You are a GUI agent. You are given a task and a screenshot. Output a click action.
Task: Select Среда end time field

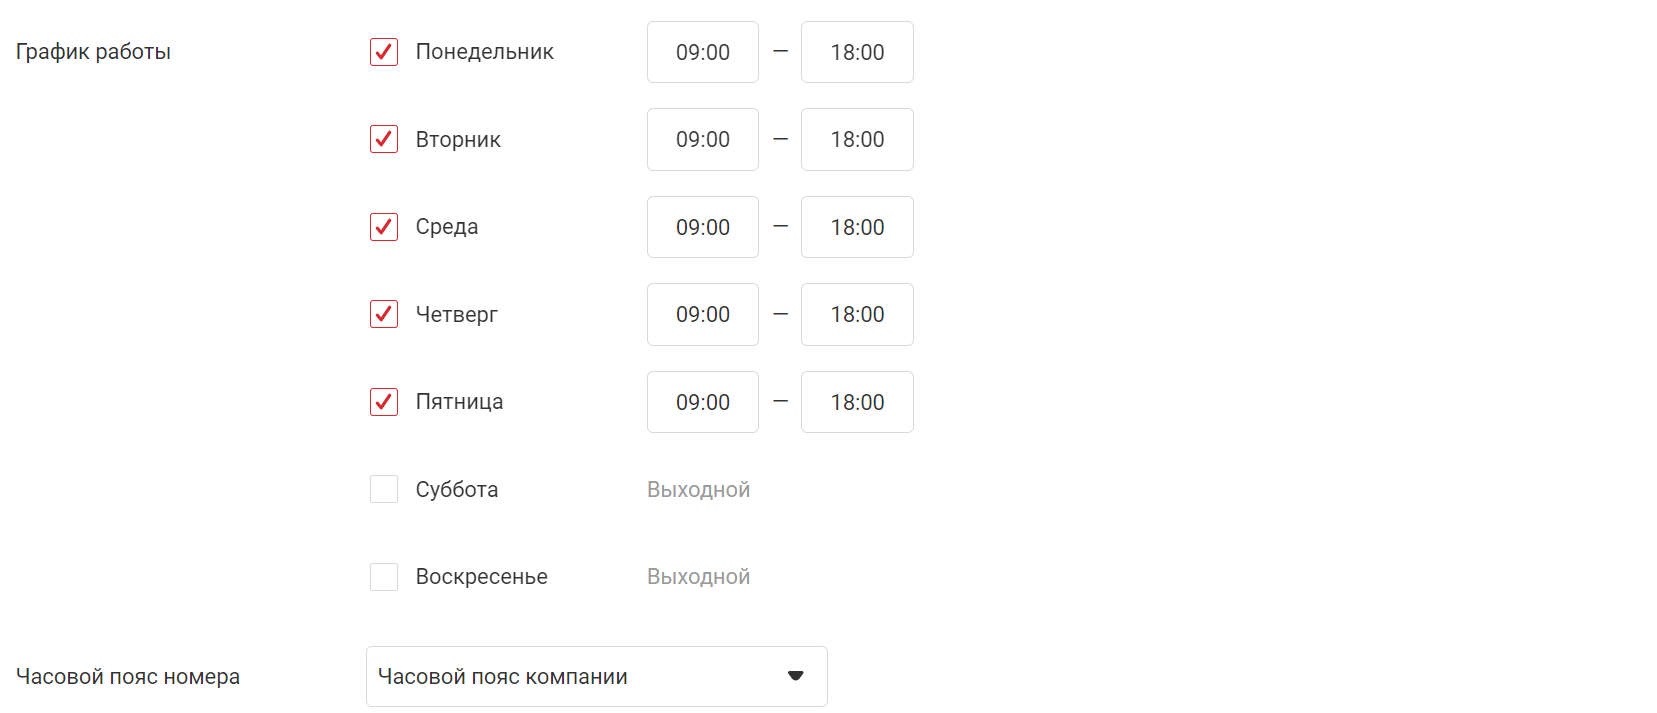pos(857,227)
